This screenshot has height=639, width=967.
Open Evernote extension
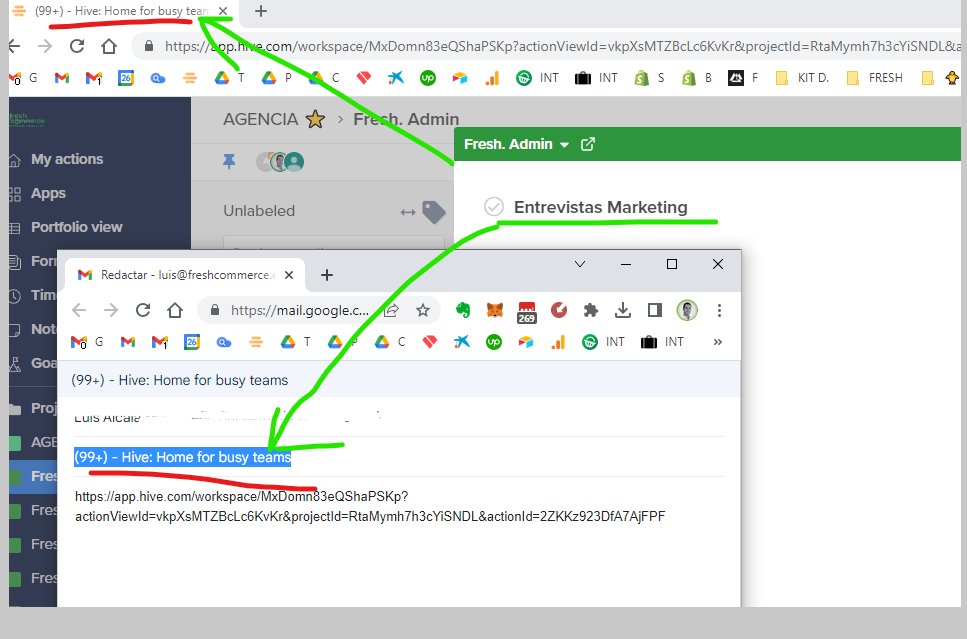click(x=463, y=310)
